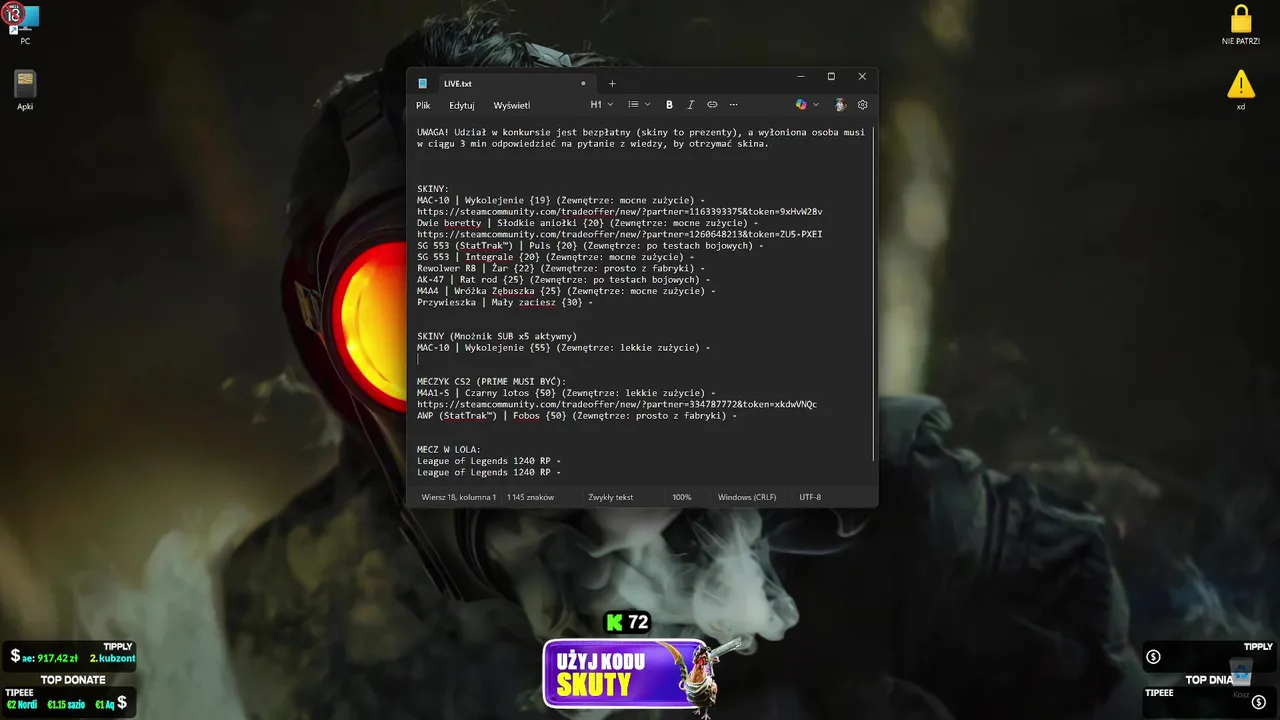Screen dimensions: 1280x720
Task: Click the dollar icon on bottom-right TIPPLY widget
Action: coord(1154,657)
